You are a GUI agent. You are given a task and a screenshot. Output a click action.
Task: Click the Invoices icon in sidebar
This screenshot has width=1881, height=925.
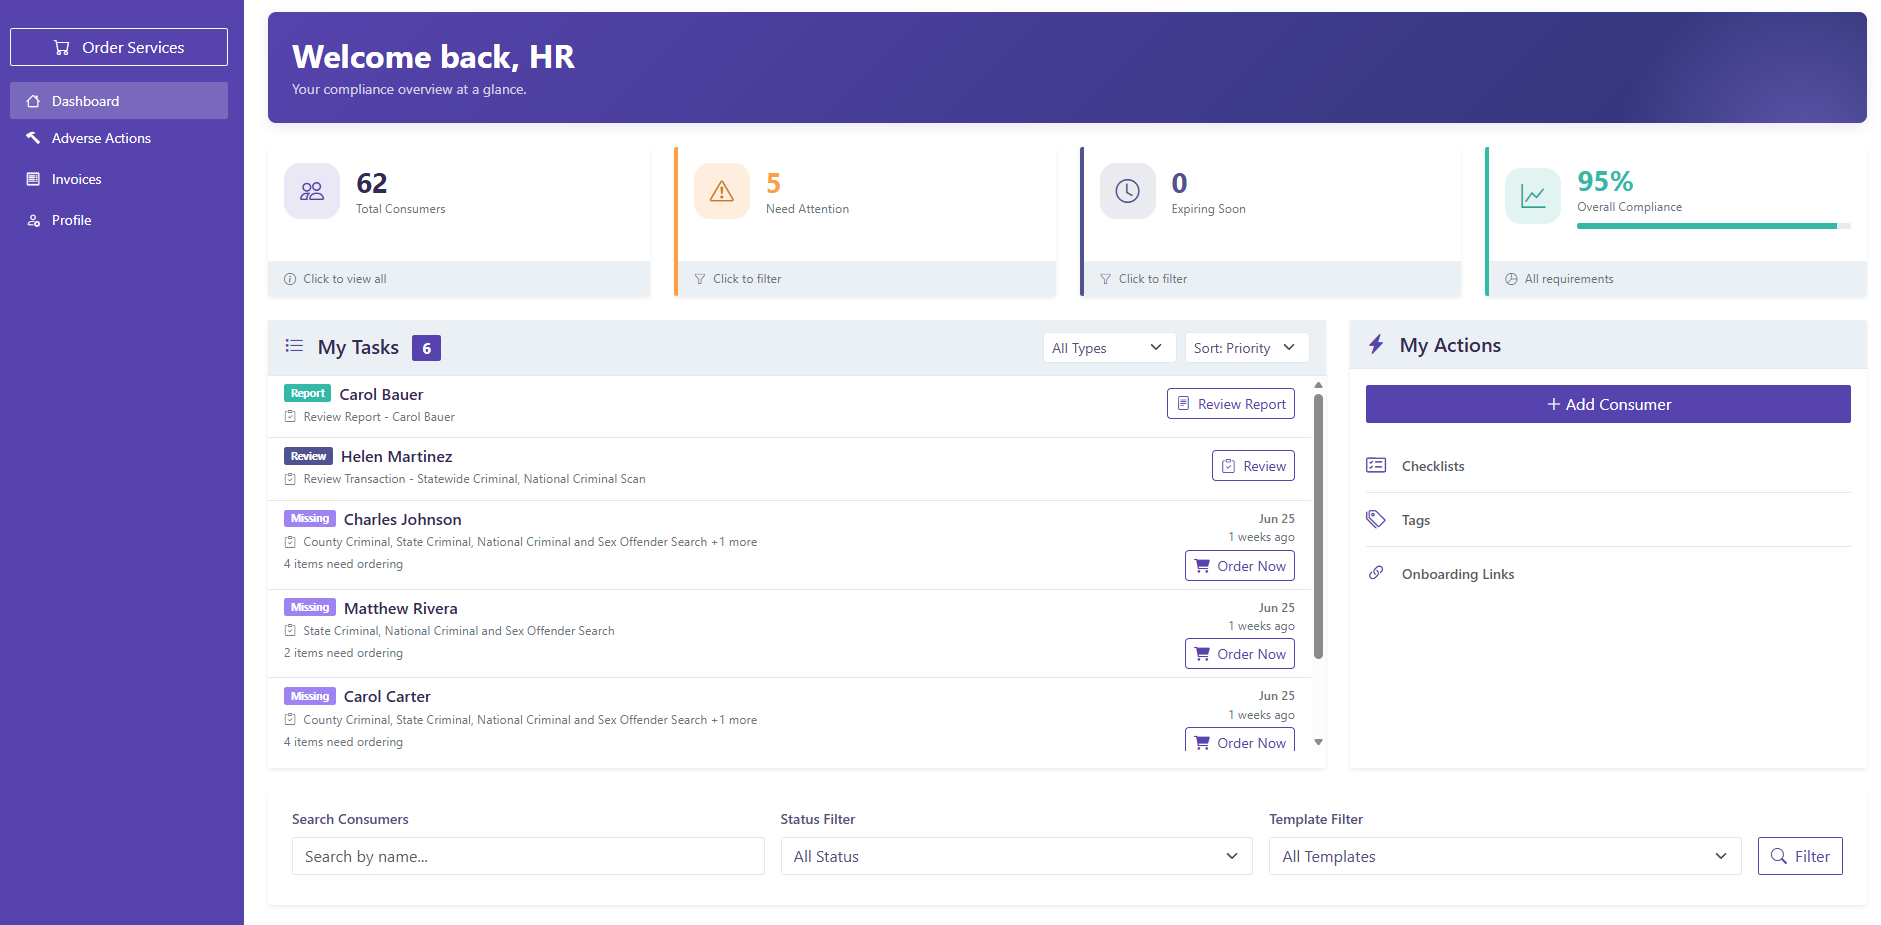pos(33,179)
